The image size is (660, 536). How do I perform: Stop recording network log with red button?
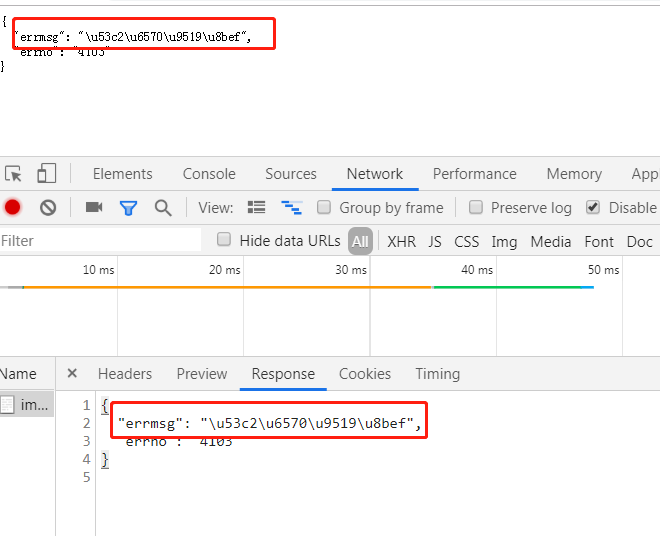pos(13,208)
